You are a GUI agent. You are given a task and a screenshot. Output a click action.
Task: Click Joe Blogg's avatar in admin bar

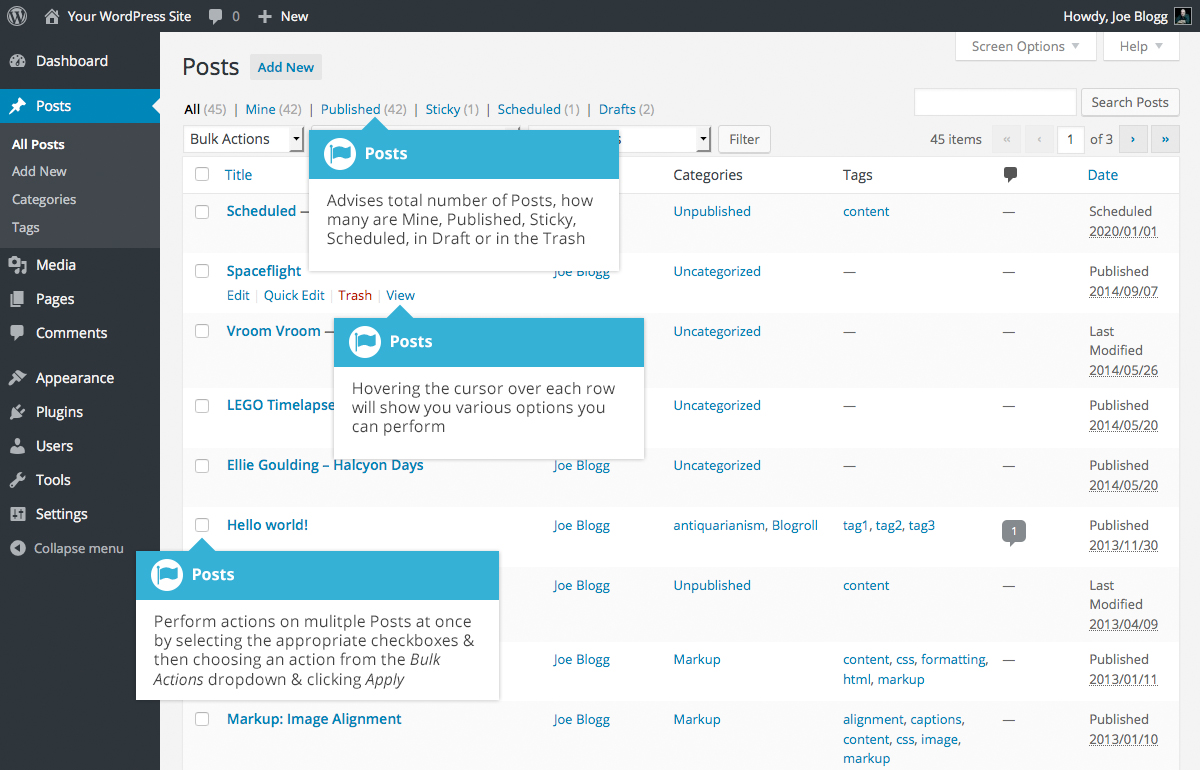pyautogui.click(x=1182, y=16)
